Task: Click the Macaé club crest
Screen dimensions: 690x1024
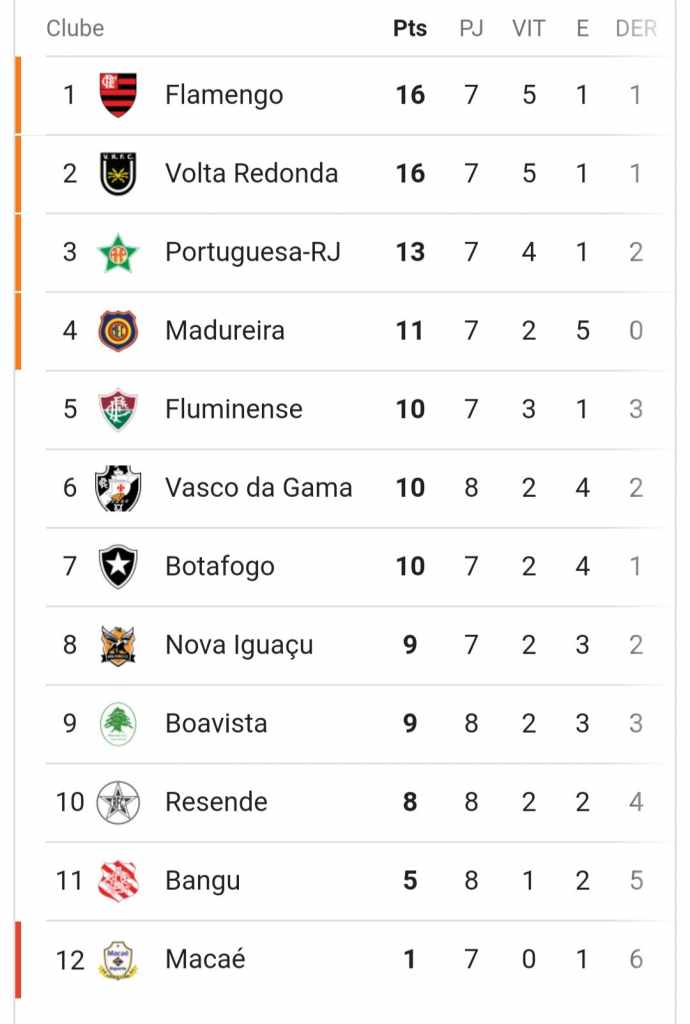Action: [118, 960]
